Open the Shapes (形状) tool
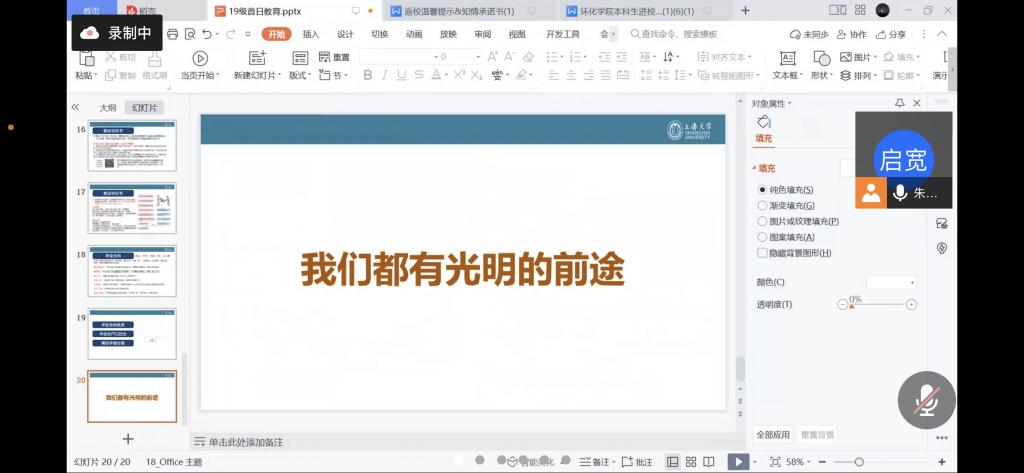The width and height of the screenshot is (1024, 473). point(820,59)
